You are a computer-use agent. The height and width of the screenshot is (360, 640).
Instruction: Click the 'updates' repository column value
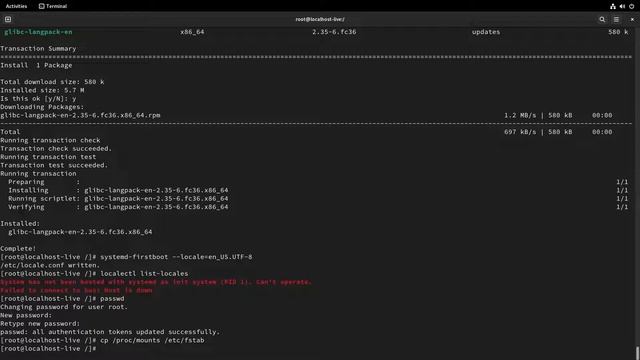tap(486, 32)
